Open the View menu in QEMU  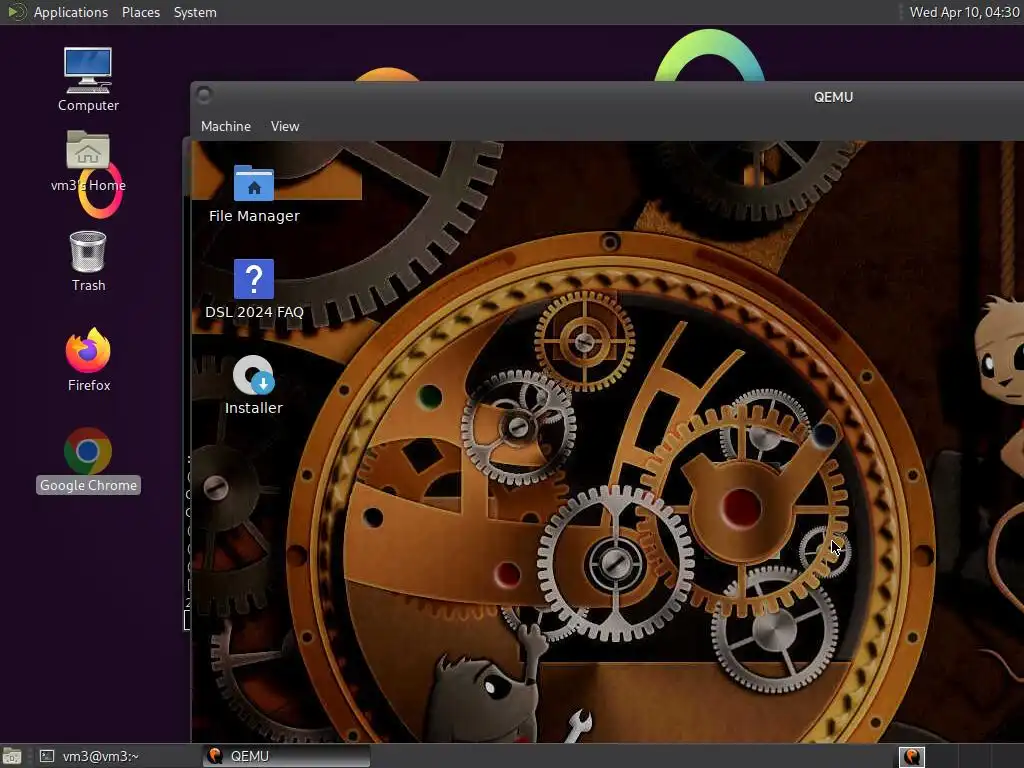[x=285, y=126]
